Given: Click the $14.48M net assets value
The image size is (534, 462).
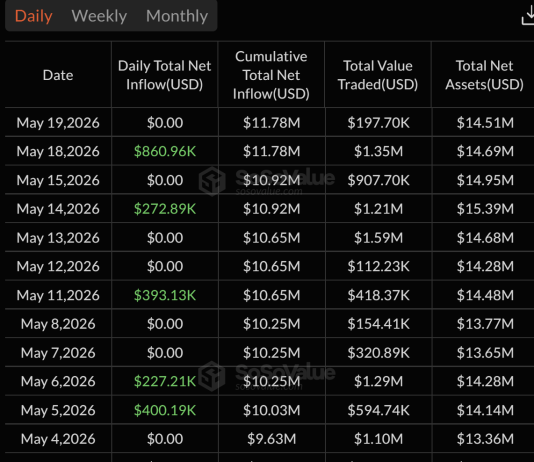Looking at the screenshot, I should coord(485,295).
